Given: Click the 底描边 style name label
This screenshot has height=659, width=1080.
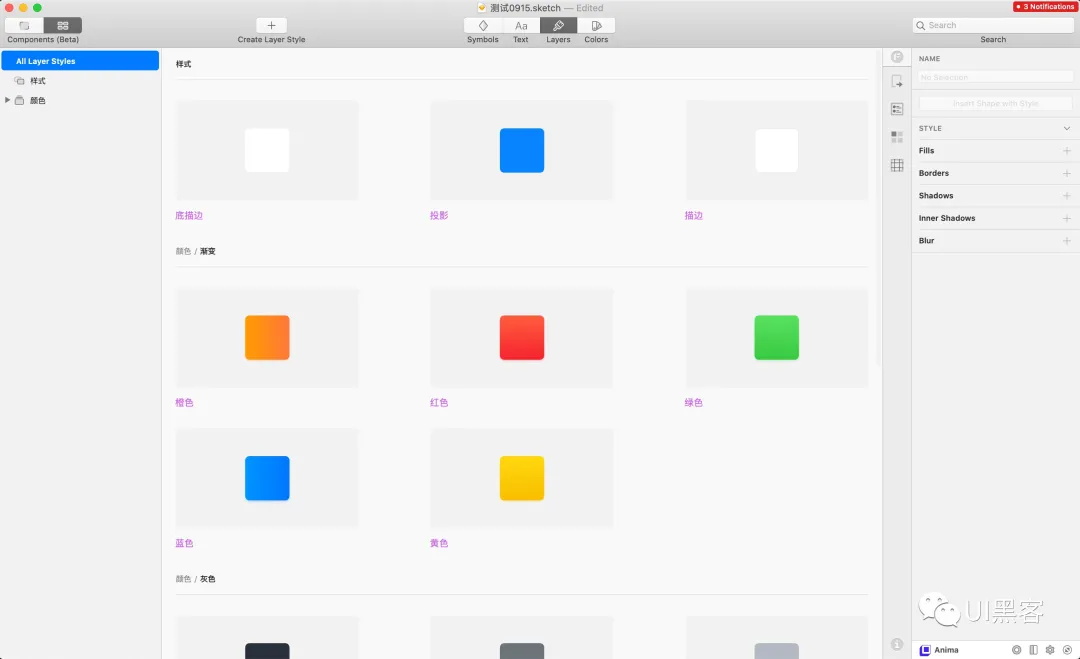Looking at the screenshot, I should coord(189,216).
